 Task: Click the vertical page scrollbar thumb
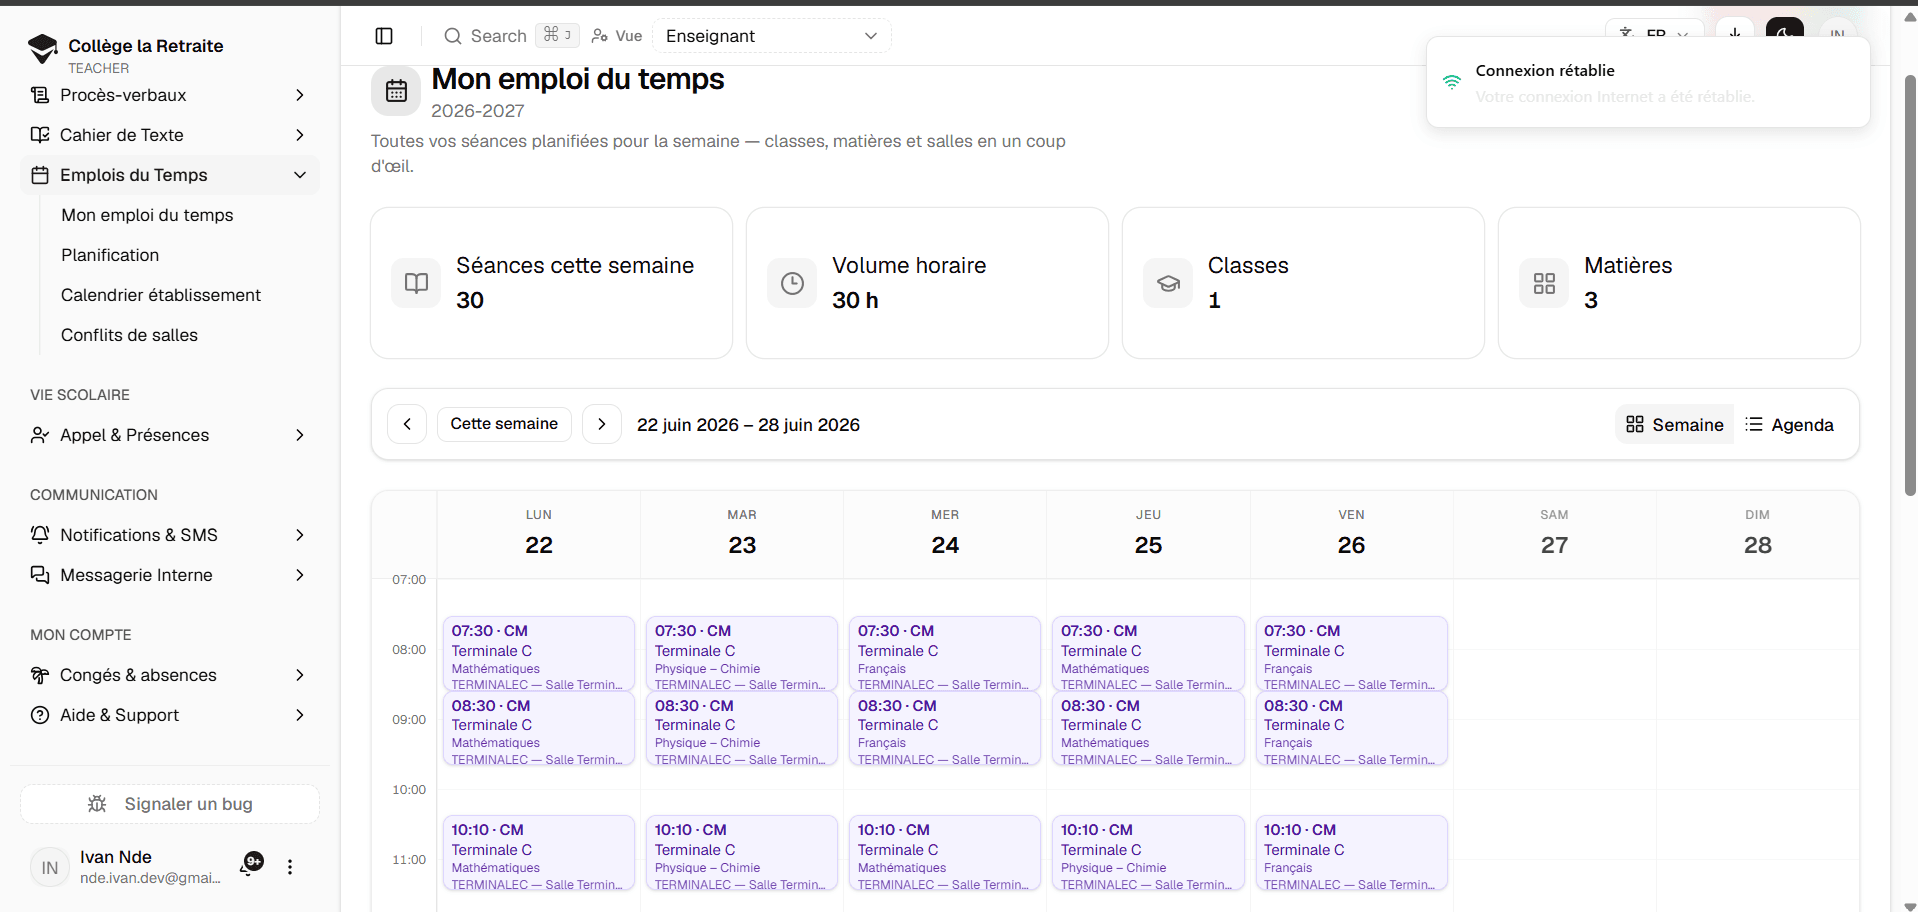click(x=1910, y=285)
